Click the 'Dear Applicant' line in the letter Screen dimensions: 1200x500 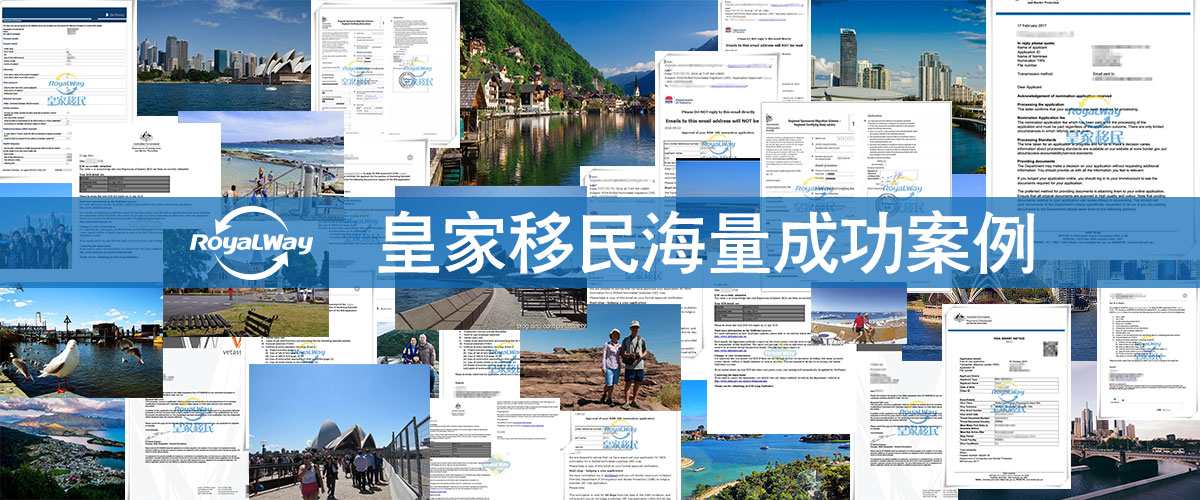point(1028,86)
